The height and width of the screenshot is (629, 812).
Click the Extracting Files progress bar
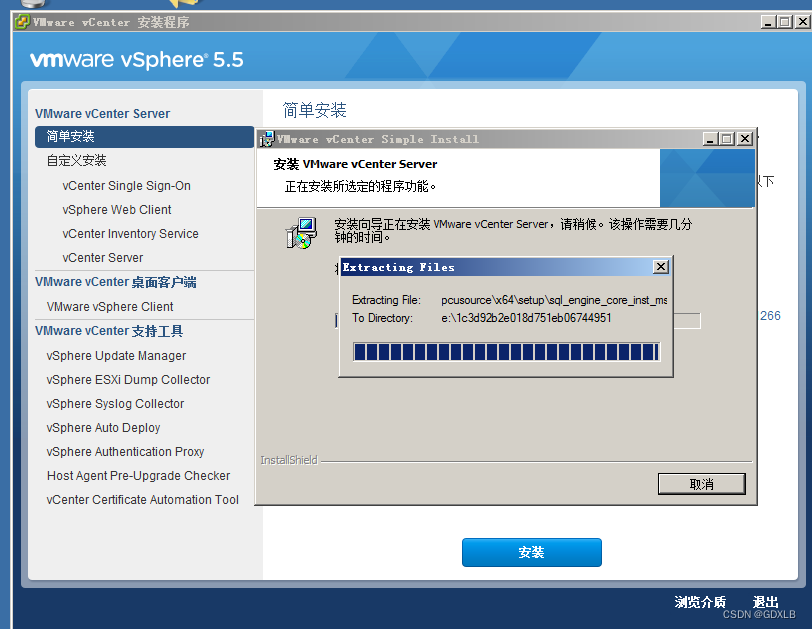coord(506,352)
